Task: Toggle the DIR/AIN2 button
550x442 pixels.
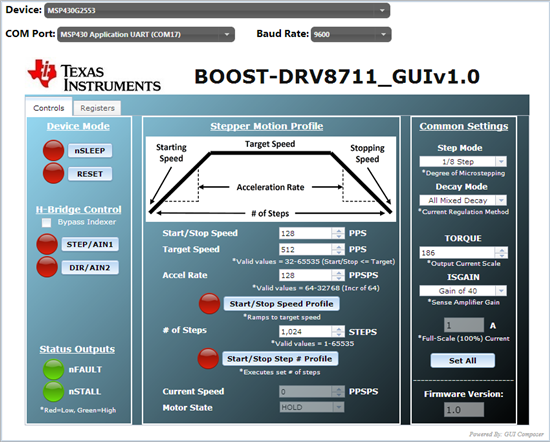Action: click(90, 267)
